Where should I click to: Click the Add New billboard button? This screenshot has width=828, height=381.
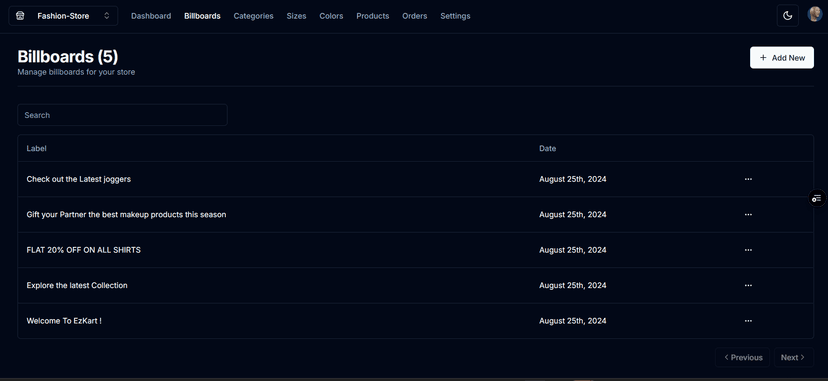coord(782,58)
